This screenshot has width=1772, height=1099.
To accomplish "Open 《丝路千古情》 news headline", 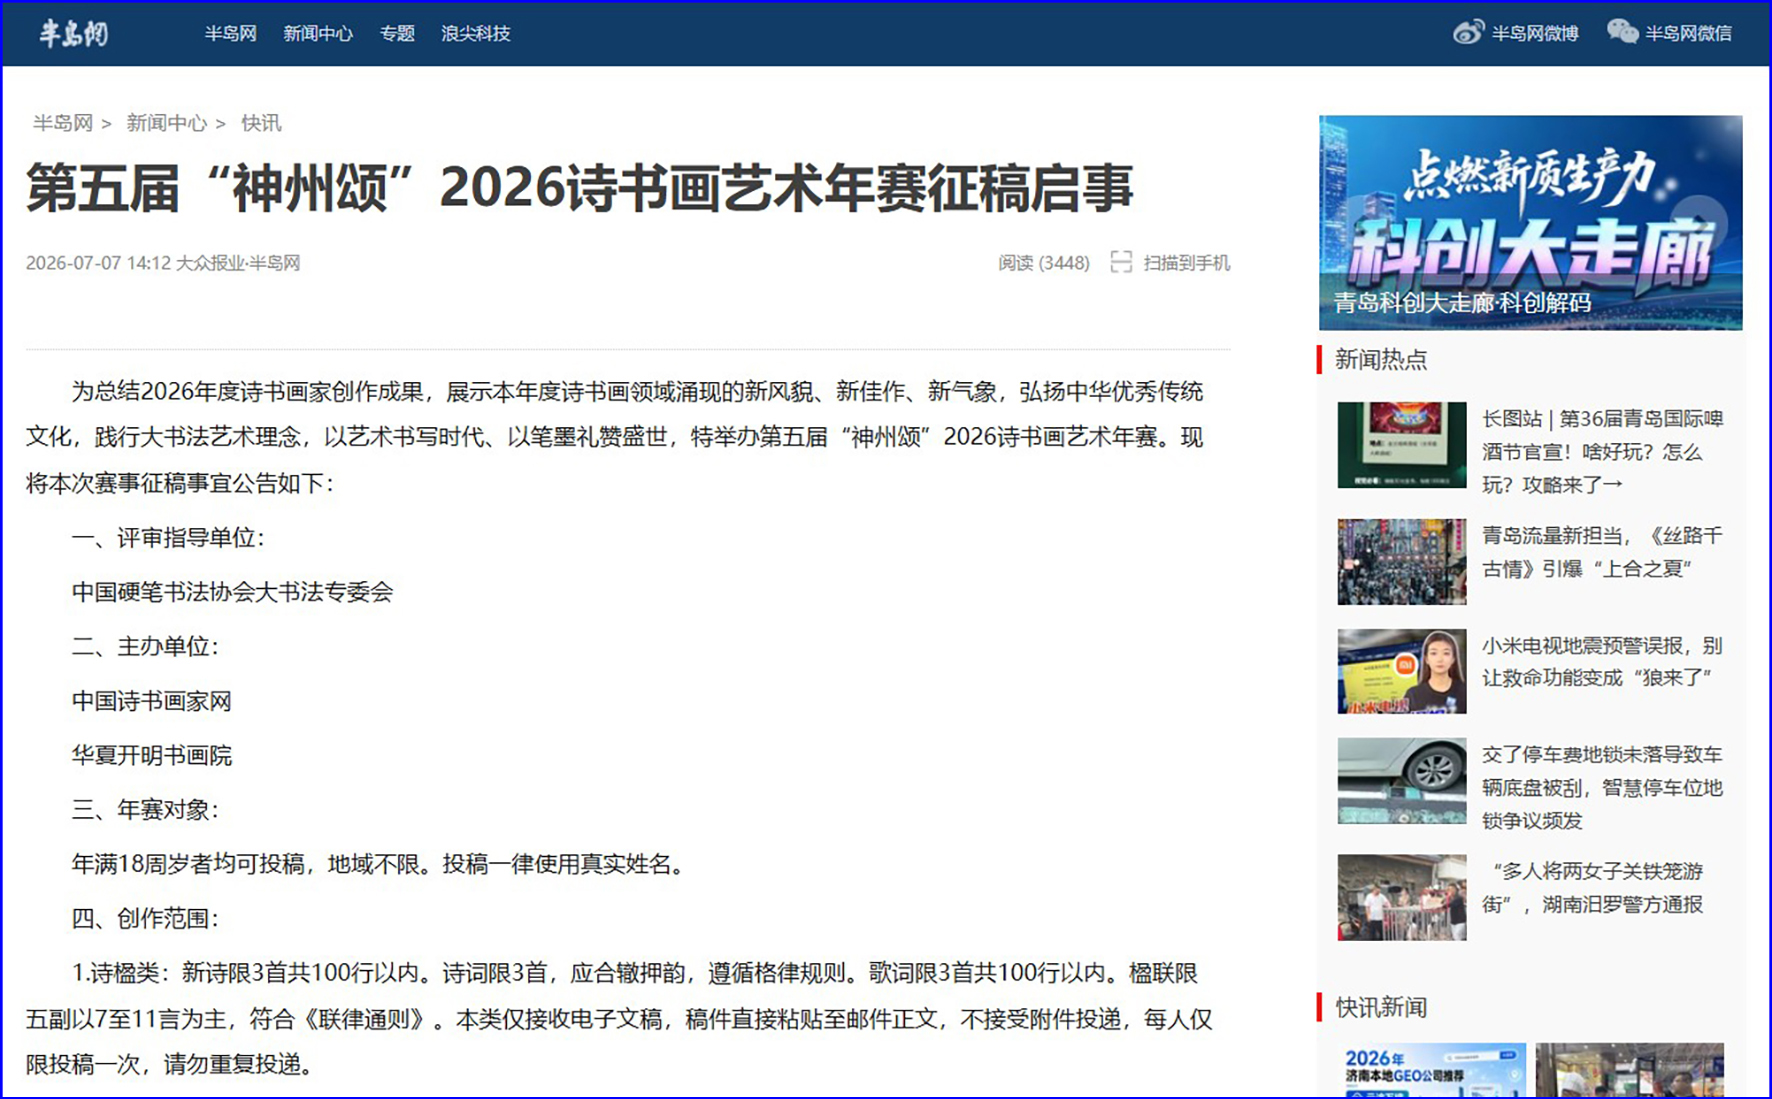I will pyautogui.click(x=1602, y=552).
